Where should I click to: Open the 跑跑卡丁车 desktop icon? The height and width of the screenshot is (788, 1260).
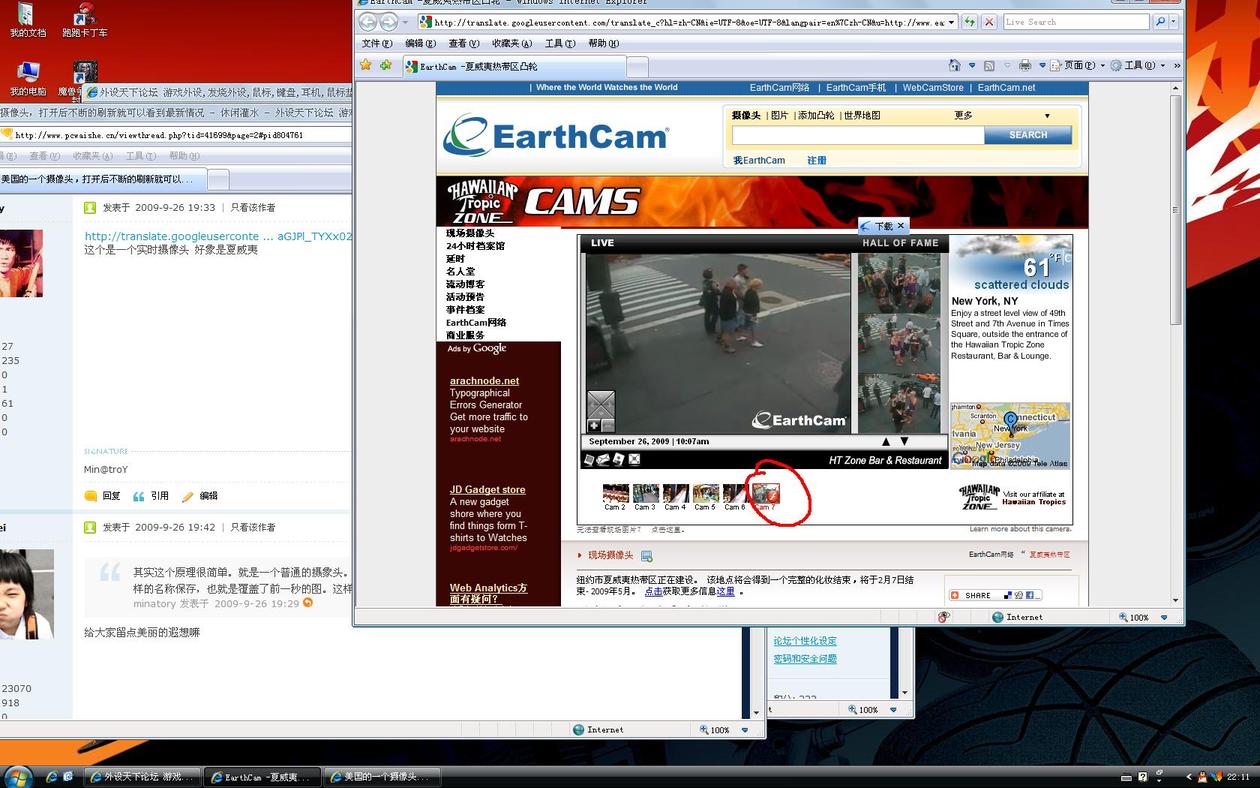pos(84,20)
